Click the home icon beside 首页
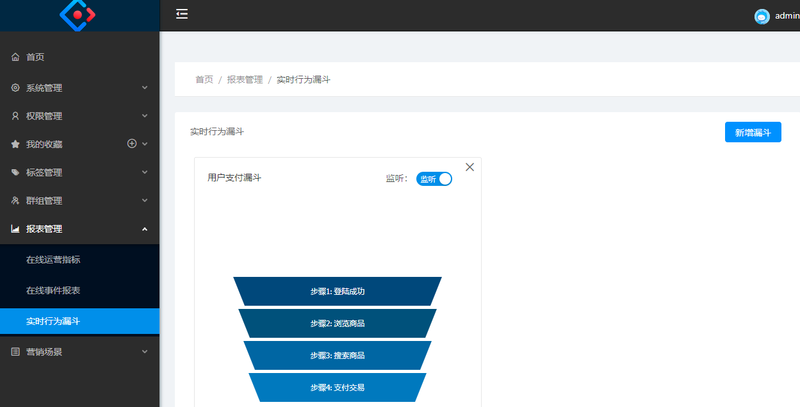This screenshot has height=407, width=800. click(15, 57)
